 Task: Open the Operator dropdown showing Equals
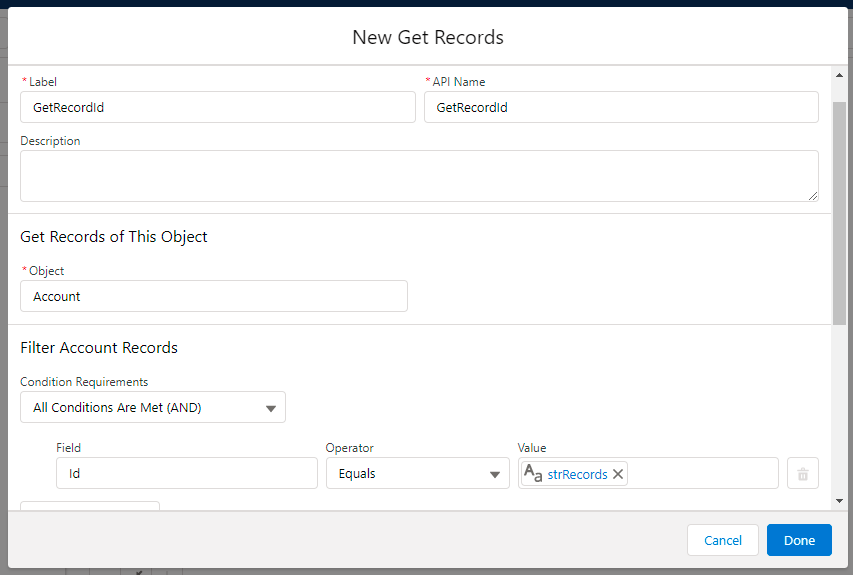(418, 473)
